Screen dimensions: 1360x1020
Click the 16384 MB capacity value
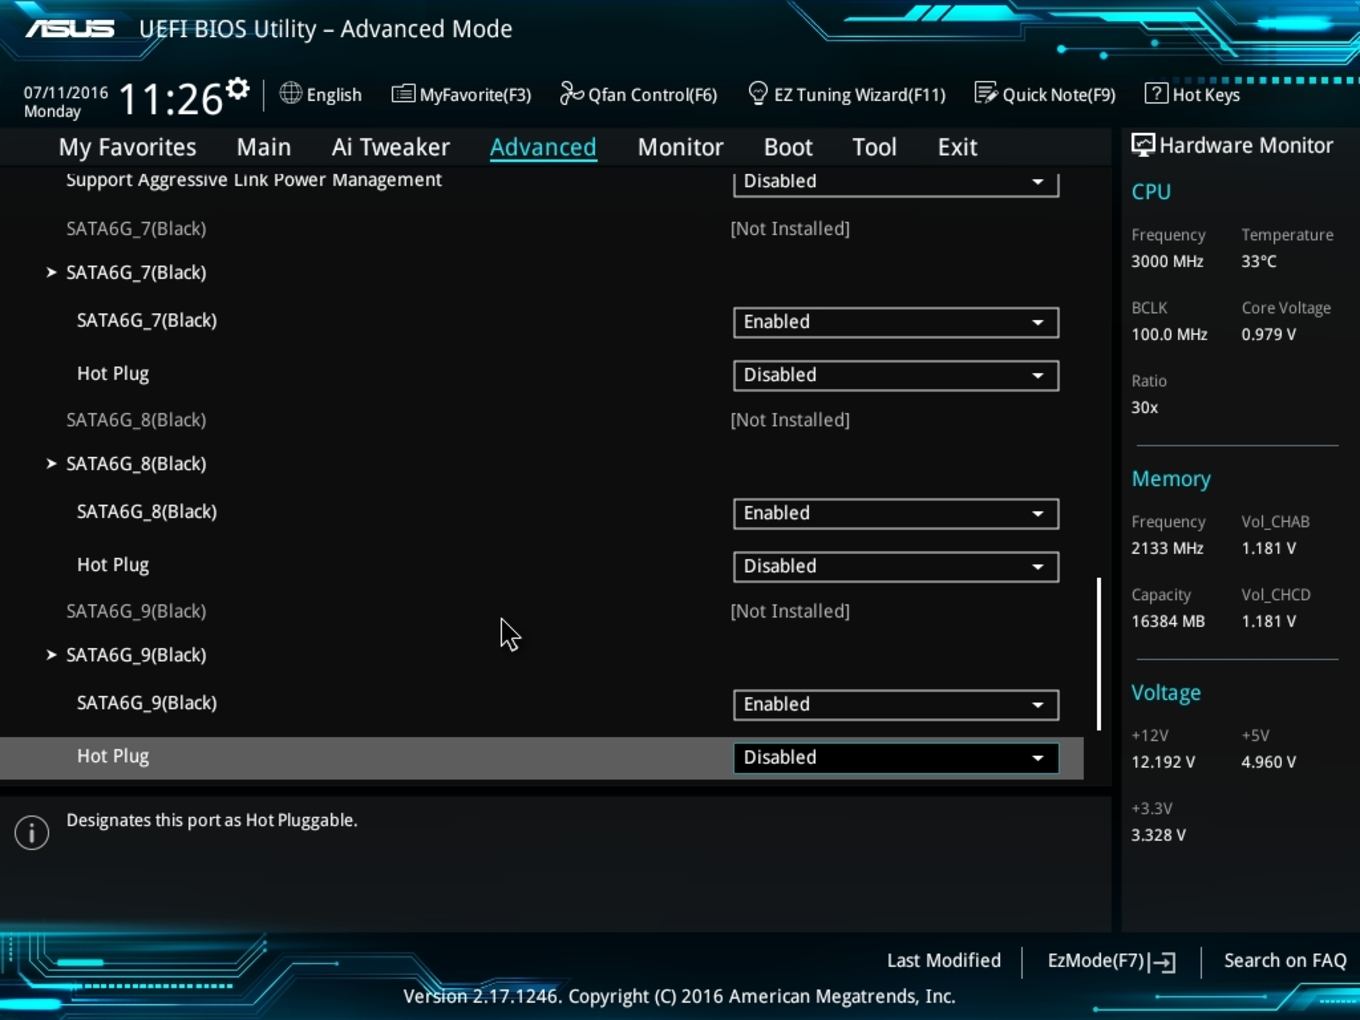[1168, 621]
